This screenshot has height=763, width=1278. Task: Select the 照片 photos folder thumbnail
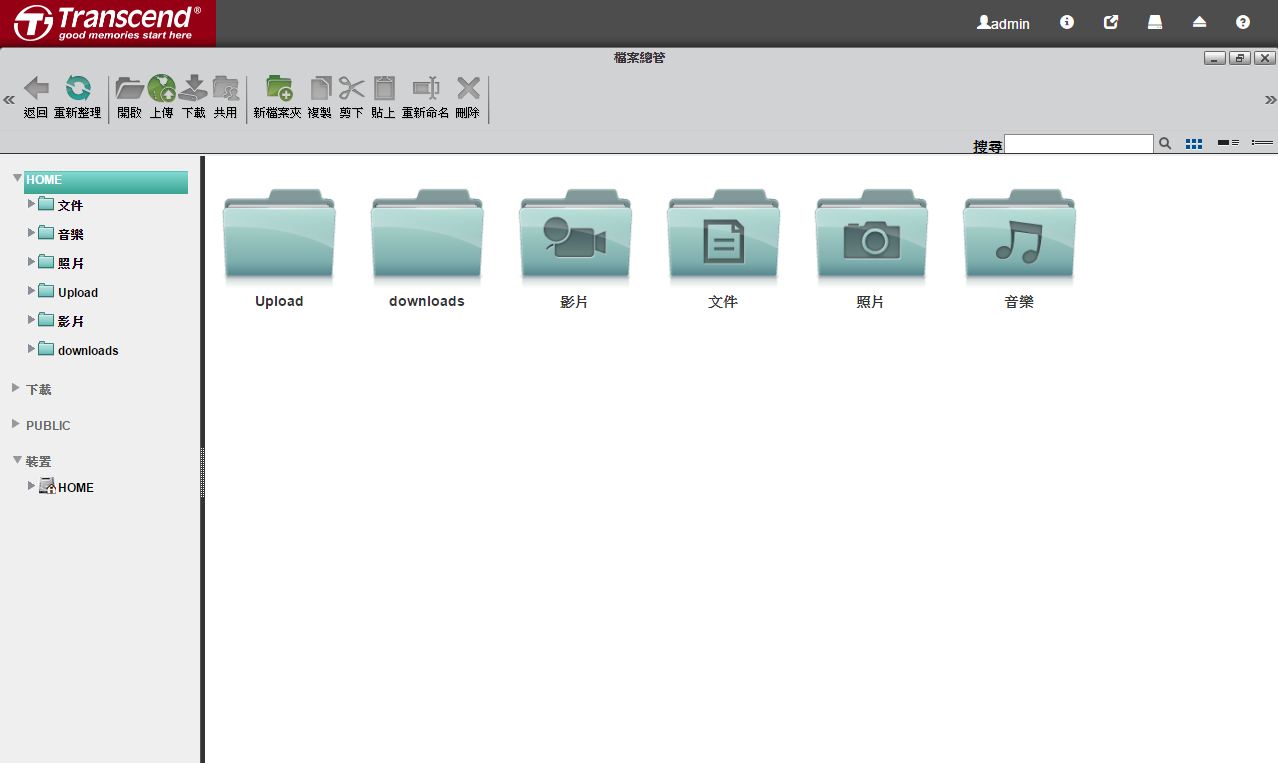(871, 234)
